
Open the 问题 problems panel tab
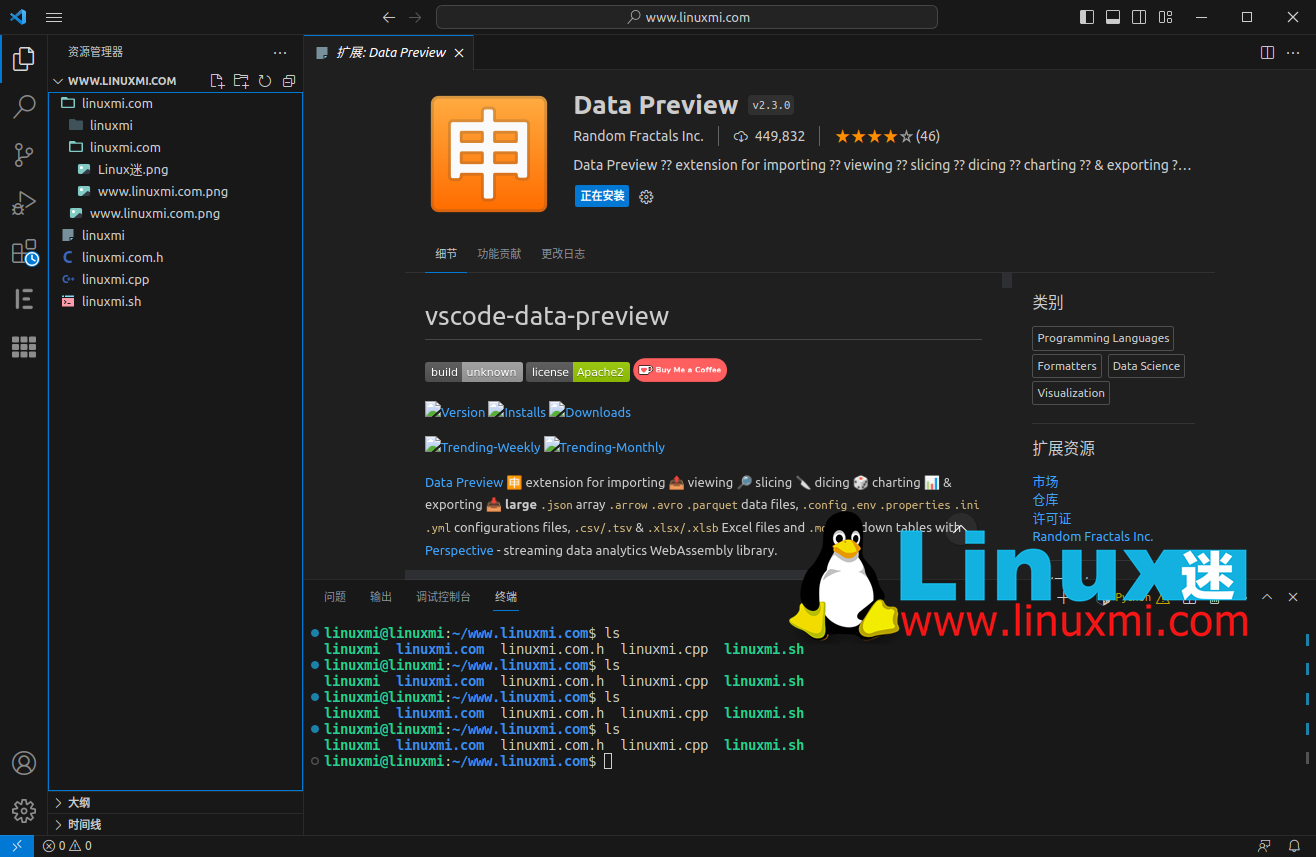pyautogui.click(x=335, y=597)
